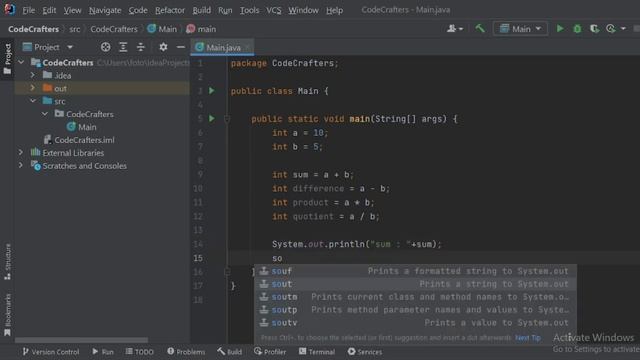Open the Problems tool window
640x360 pixels.
pyautogui.click(x=186, y=351)
